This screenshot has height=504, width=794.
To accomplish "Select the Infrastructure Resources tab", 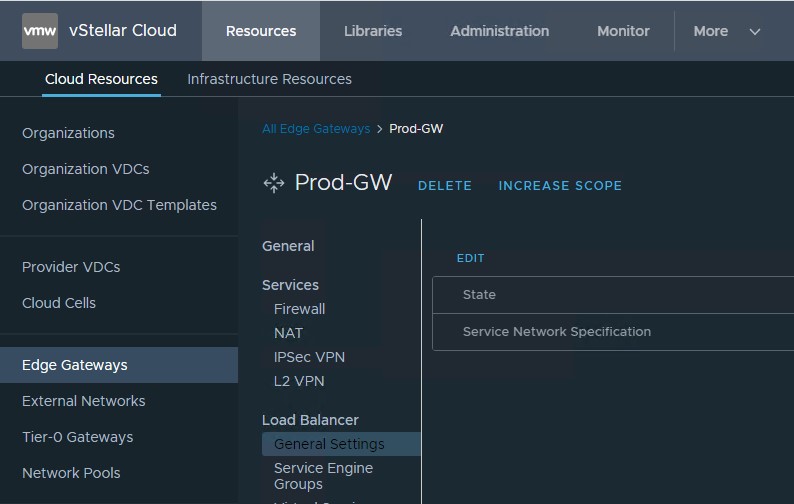I will point(269,79).
